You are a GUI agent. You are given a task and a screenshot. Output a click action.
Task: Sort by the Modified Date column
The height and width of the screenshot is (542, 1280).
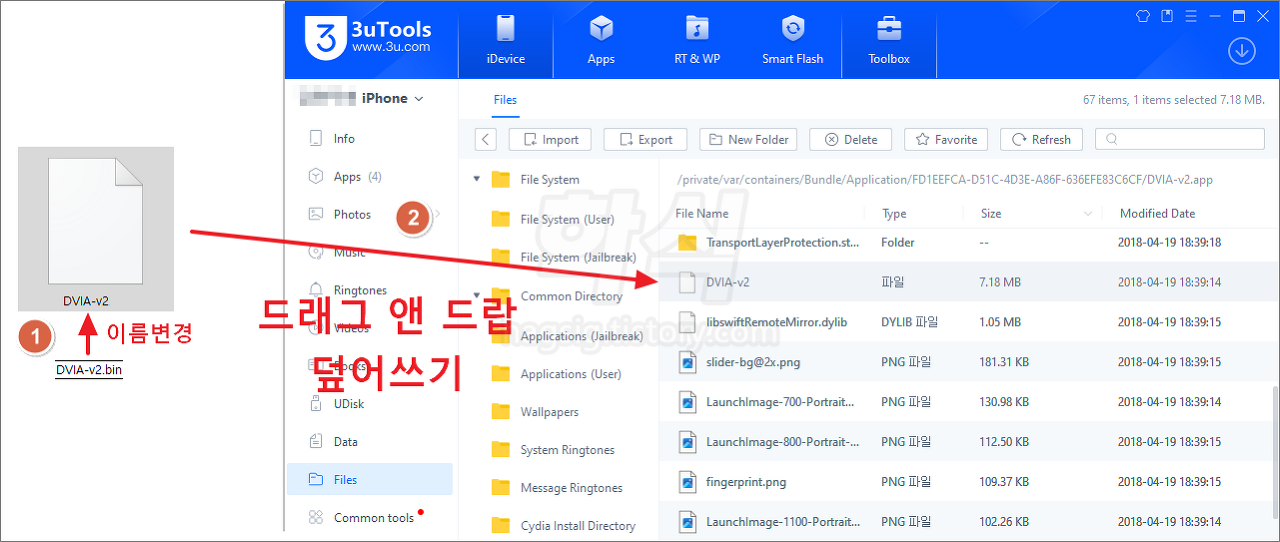[x=1157, y=213]
